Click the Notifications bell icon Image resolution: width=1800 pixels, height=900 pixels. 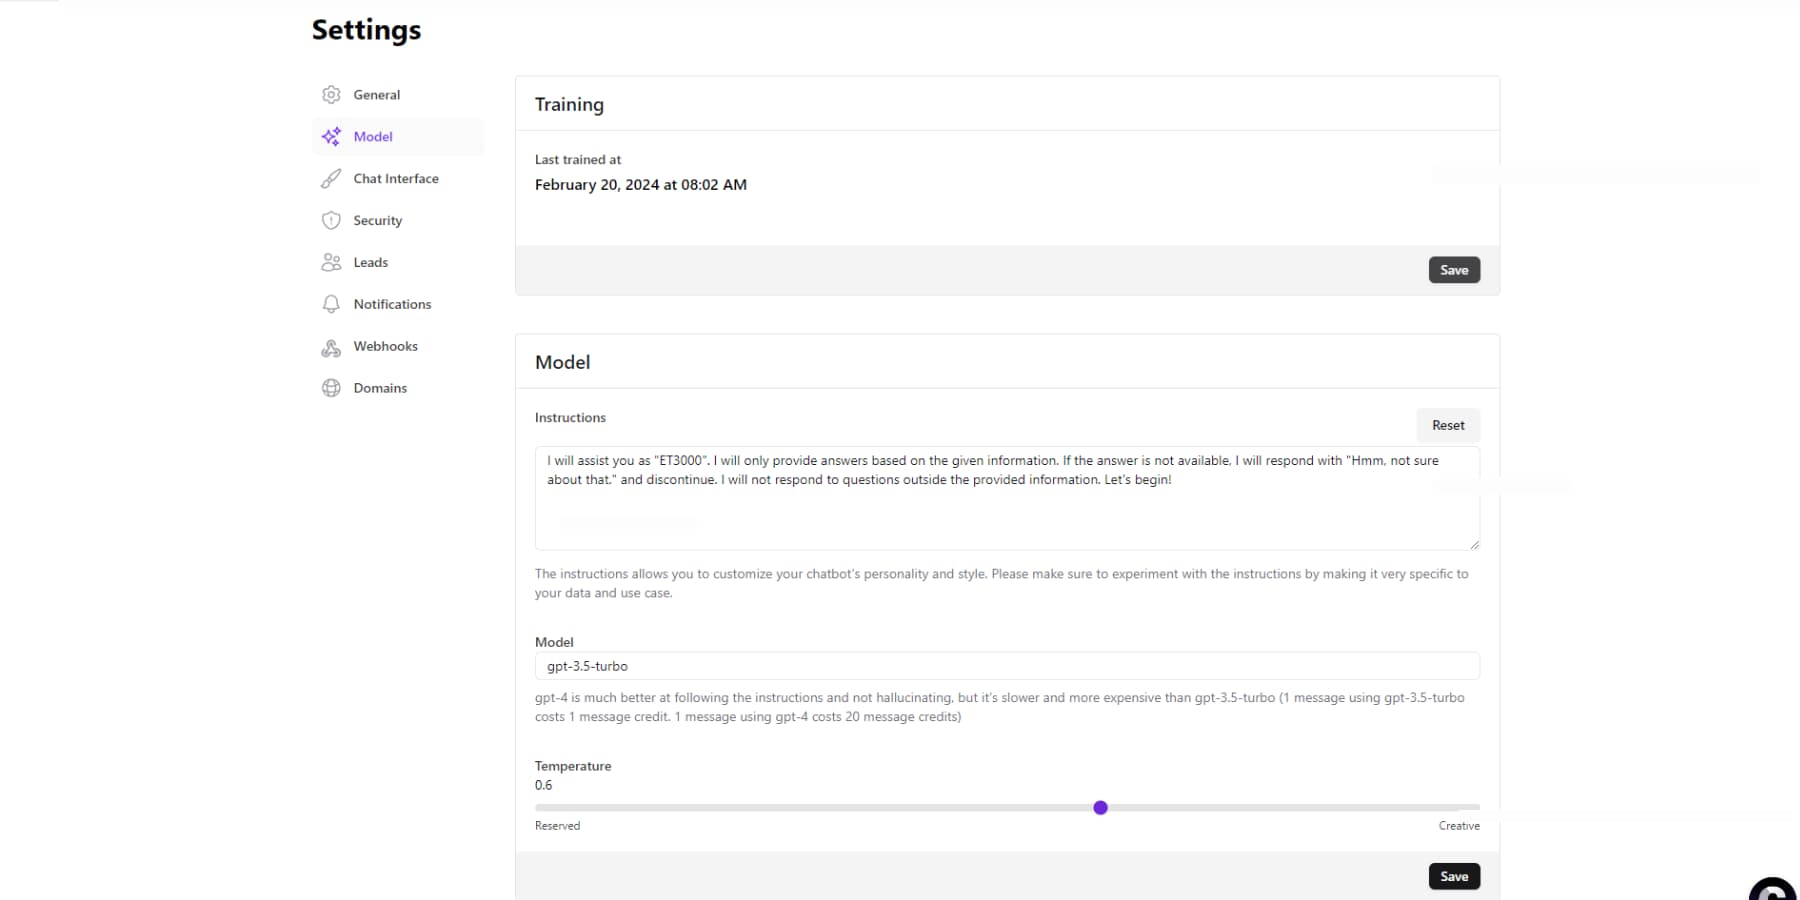tap(331, 304)
